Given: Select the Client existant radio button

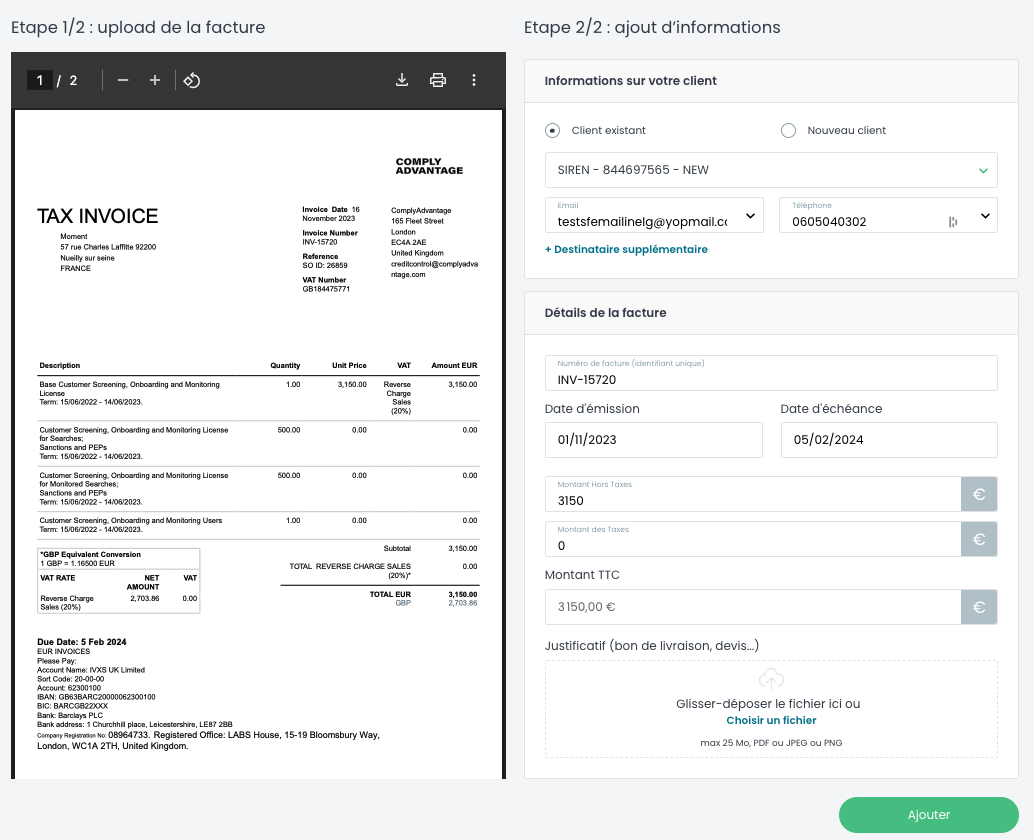Looking at the screenshot, I should pyautogui.click(x=552, y=130).
